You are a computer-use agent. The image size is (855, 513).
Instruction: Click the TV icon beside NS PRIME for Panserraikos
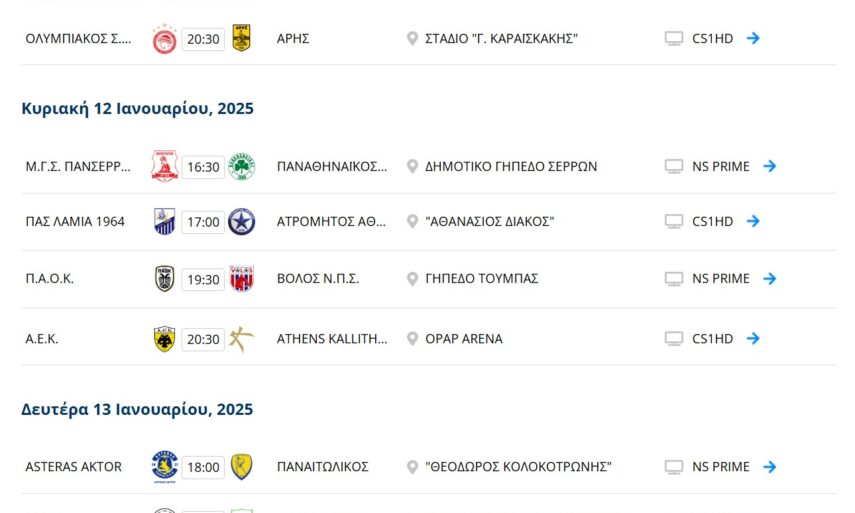(x=674, y=167)
